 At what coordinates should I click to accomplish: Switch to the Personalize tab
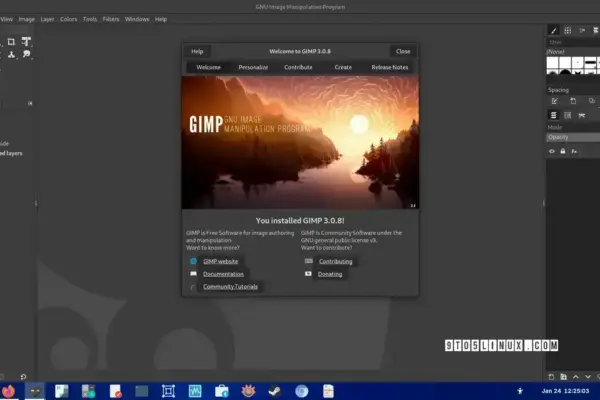tap(253, 67)
